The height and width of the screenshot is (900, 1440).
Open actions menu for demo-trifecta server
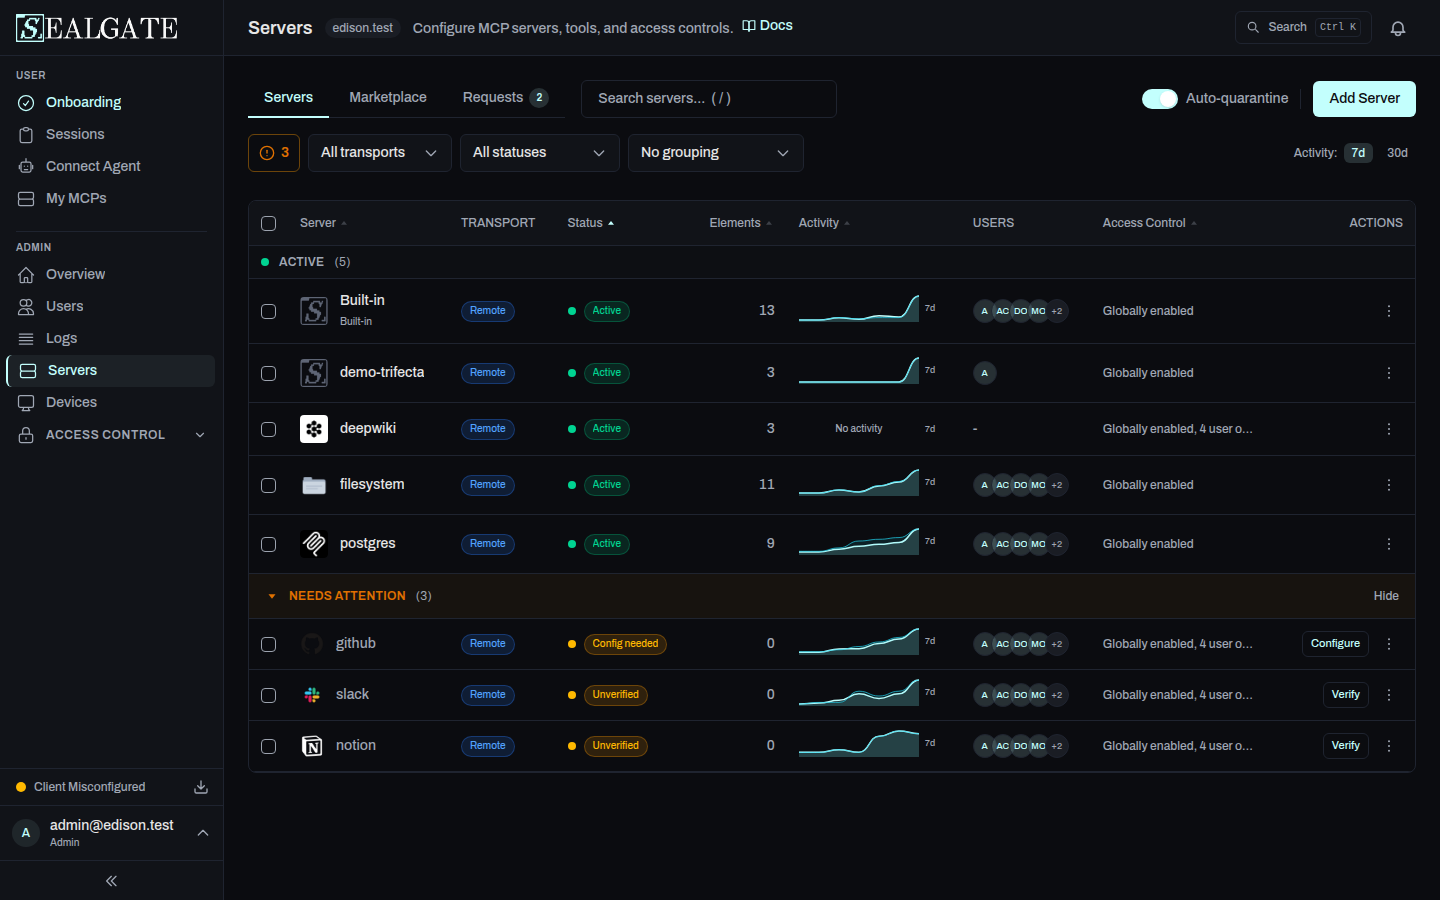(x=1389, y=373)
